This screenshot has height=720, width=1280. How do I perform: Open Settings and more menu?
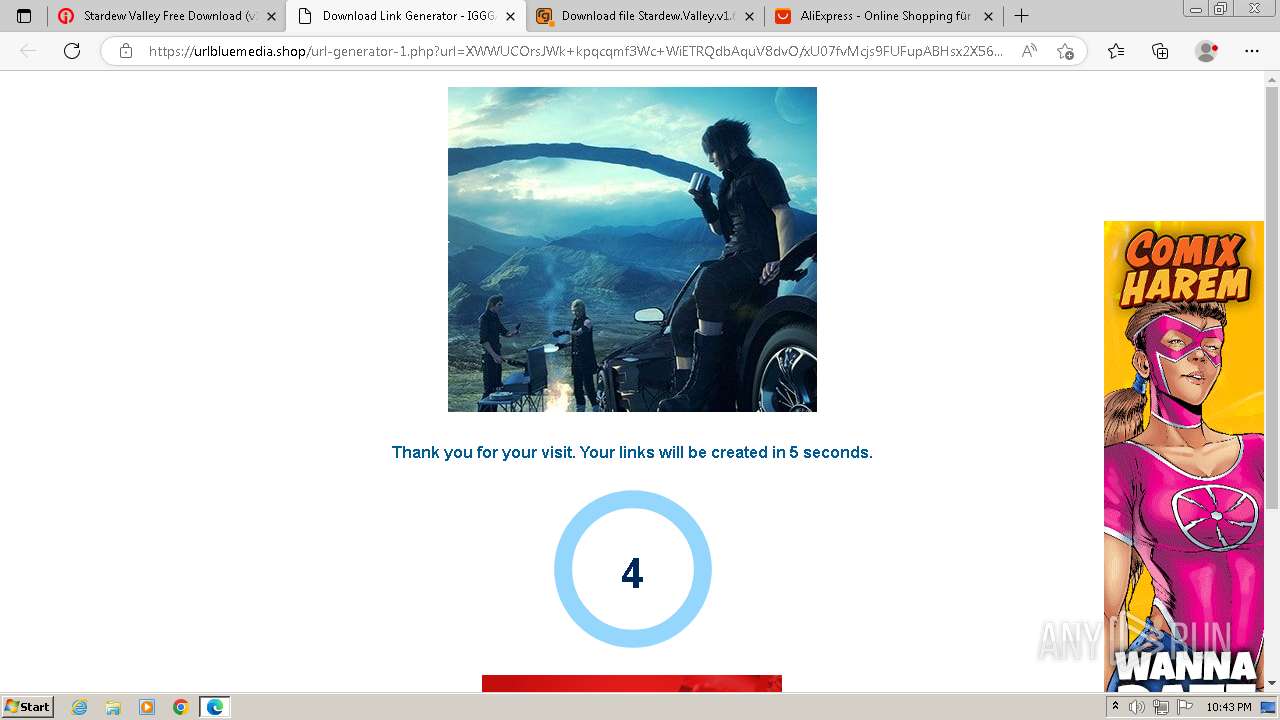click(x=1252, y=51)
